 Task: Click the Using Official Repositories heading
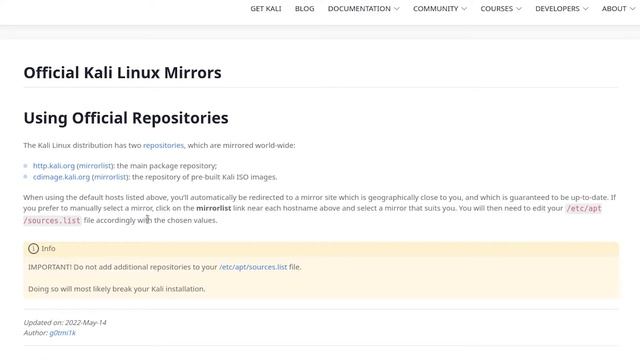pyautogui.click(x=126, y=118)
